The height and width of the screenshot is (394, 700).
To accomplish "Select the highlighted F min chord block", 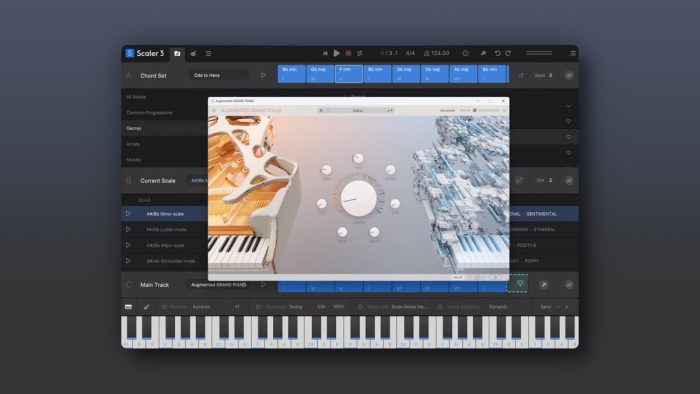I will [349, 74].
